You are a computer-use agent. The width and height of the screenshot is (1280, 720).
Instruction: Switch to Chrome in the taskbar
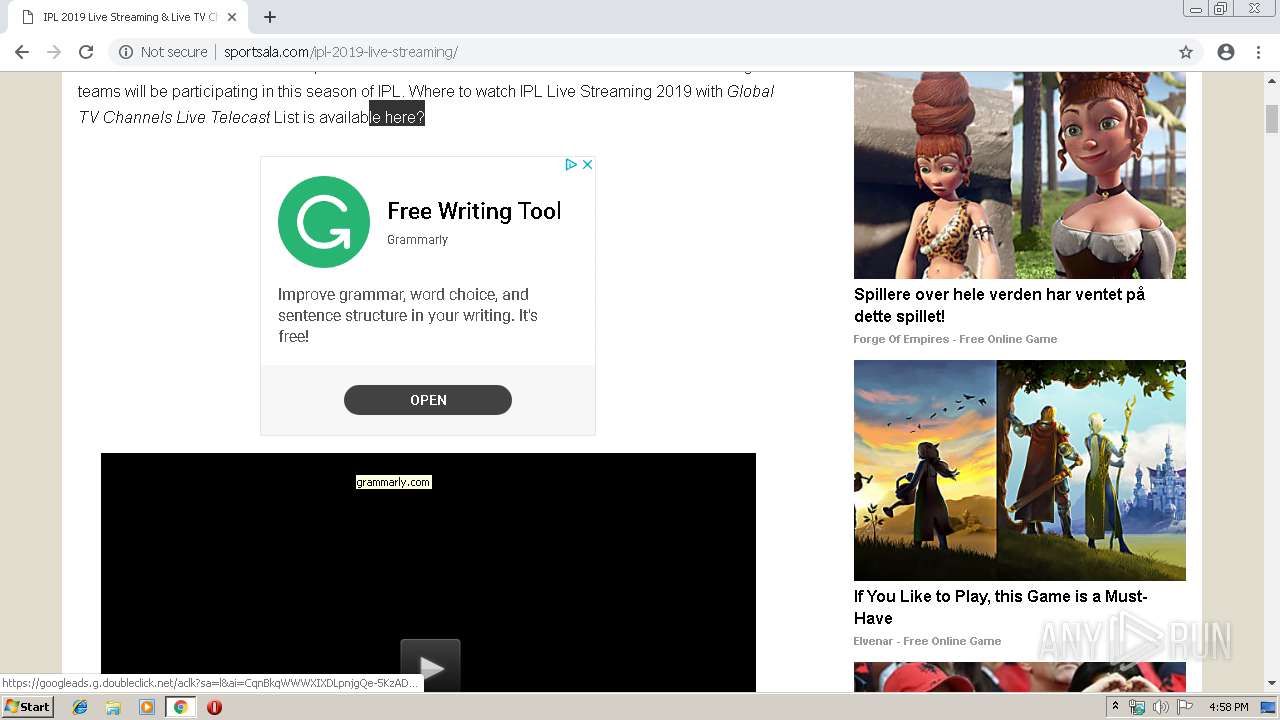180,707
